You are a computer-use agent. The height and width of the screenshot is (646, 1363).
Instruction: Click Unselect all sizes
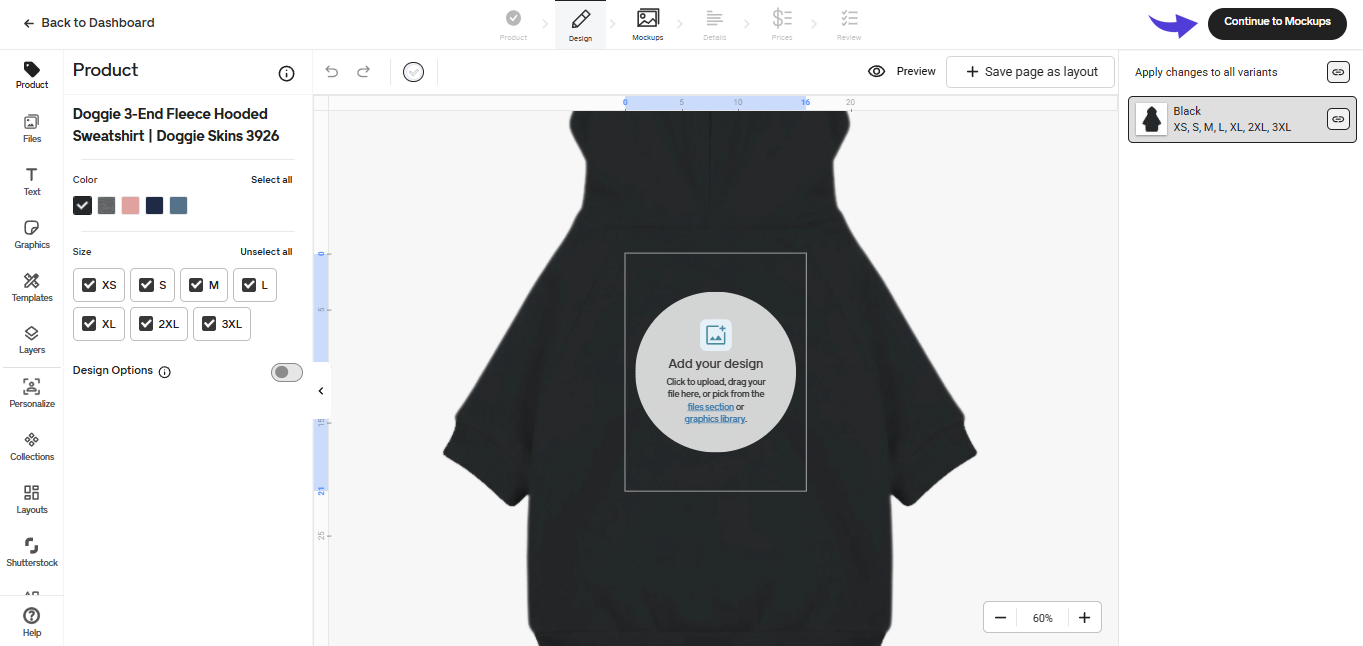(266, 252)
